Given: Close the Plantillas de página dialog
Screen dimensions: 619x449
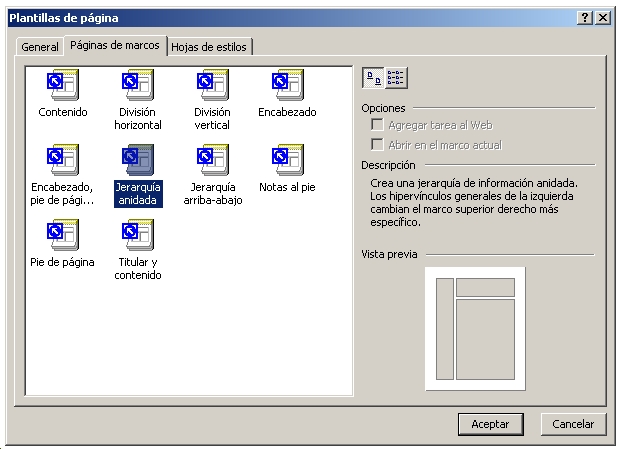Looking at the screenshot, I should click(x=603, y=18).
